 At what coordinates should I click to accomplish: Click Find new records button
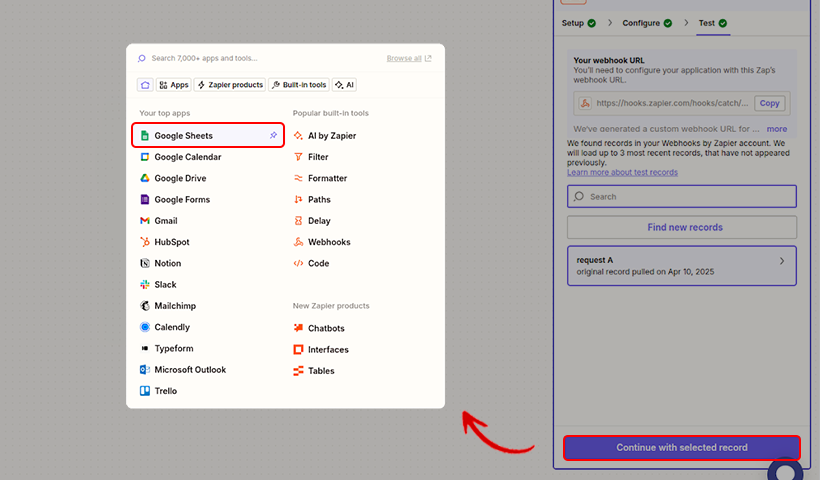click(x=682, y=227)
